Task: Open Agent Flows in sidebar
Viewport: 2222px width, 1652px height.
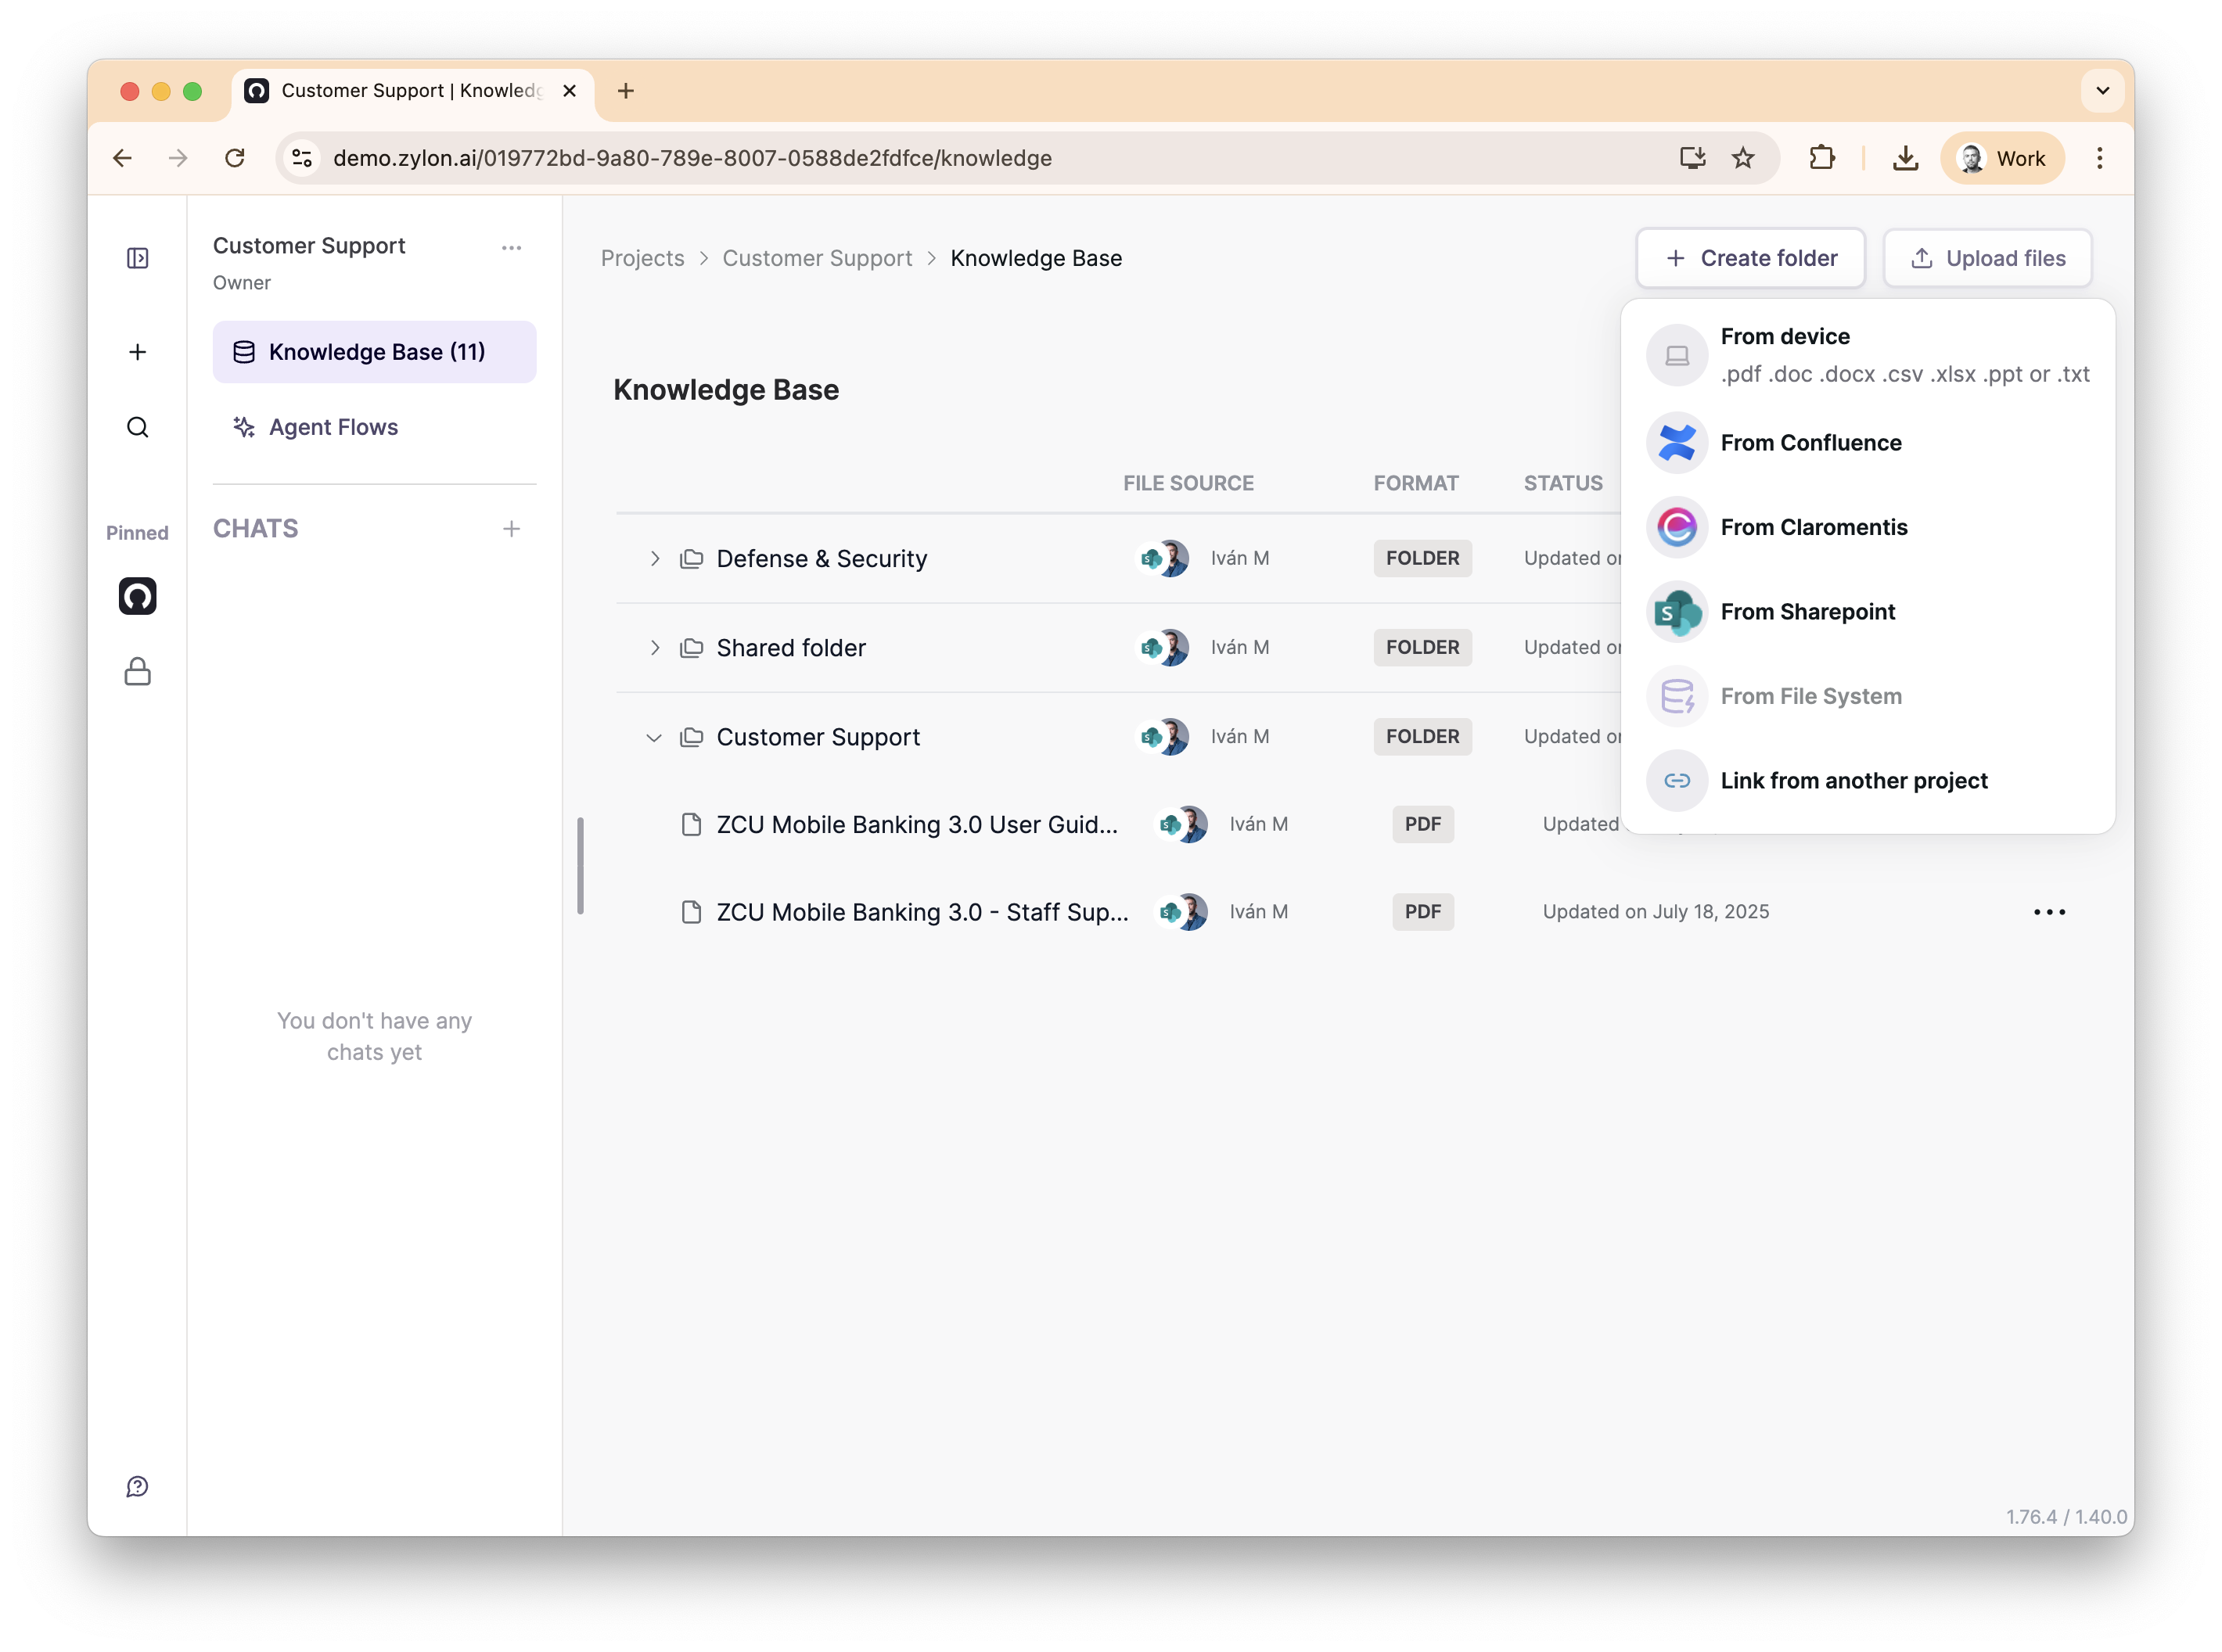Action: coord(333,428)
